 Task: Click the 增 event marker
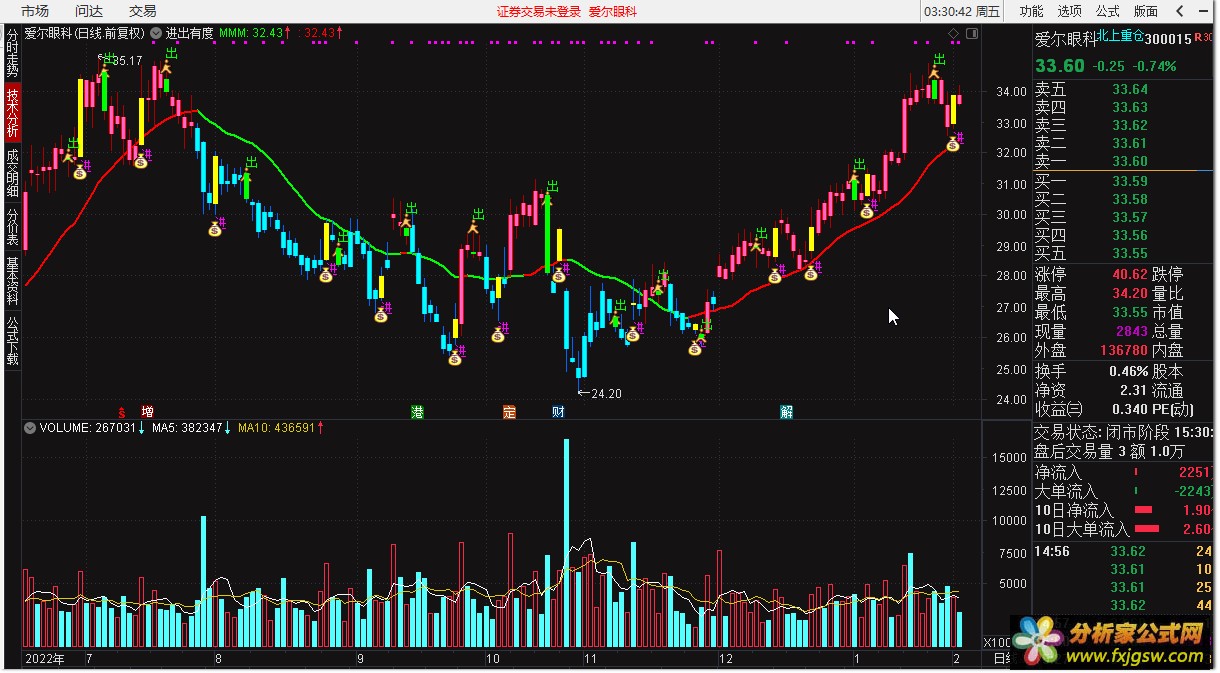pyautogui.click(x=148, y=411)
